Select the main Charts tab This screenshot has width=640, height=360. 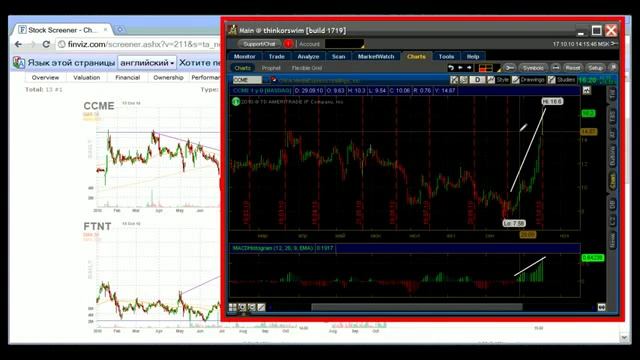pyautogui.click(x=416, y=56)
